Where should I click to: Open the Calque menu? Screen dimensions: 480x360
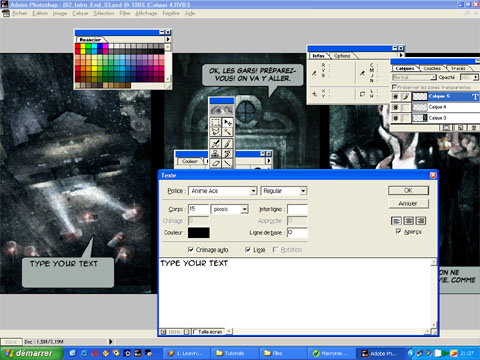click(x=80, y=13)
